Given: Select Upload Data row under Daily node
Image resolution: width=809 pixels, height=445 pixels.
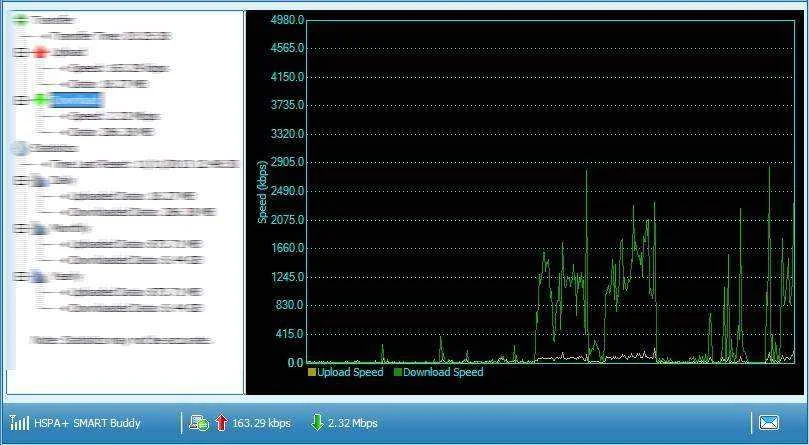Looking at the screenshot, I should [132, 196].
